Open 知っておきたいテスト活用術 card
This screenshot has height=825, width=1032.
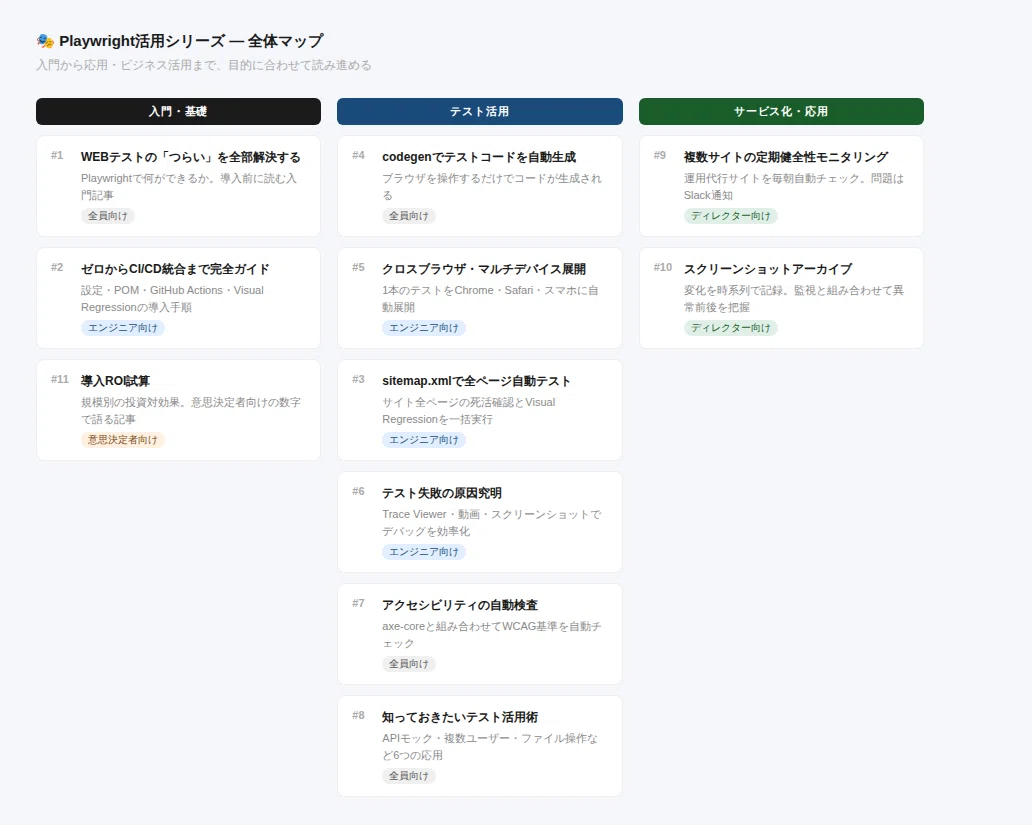[480, 746]
